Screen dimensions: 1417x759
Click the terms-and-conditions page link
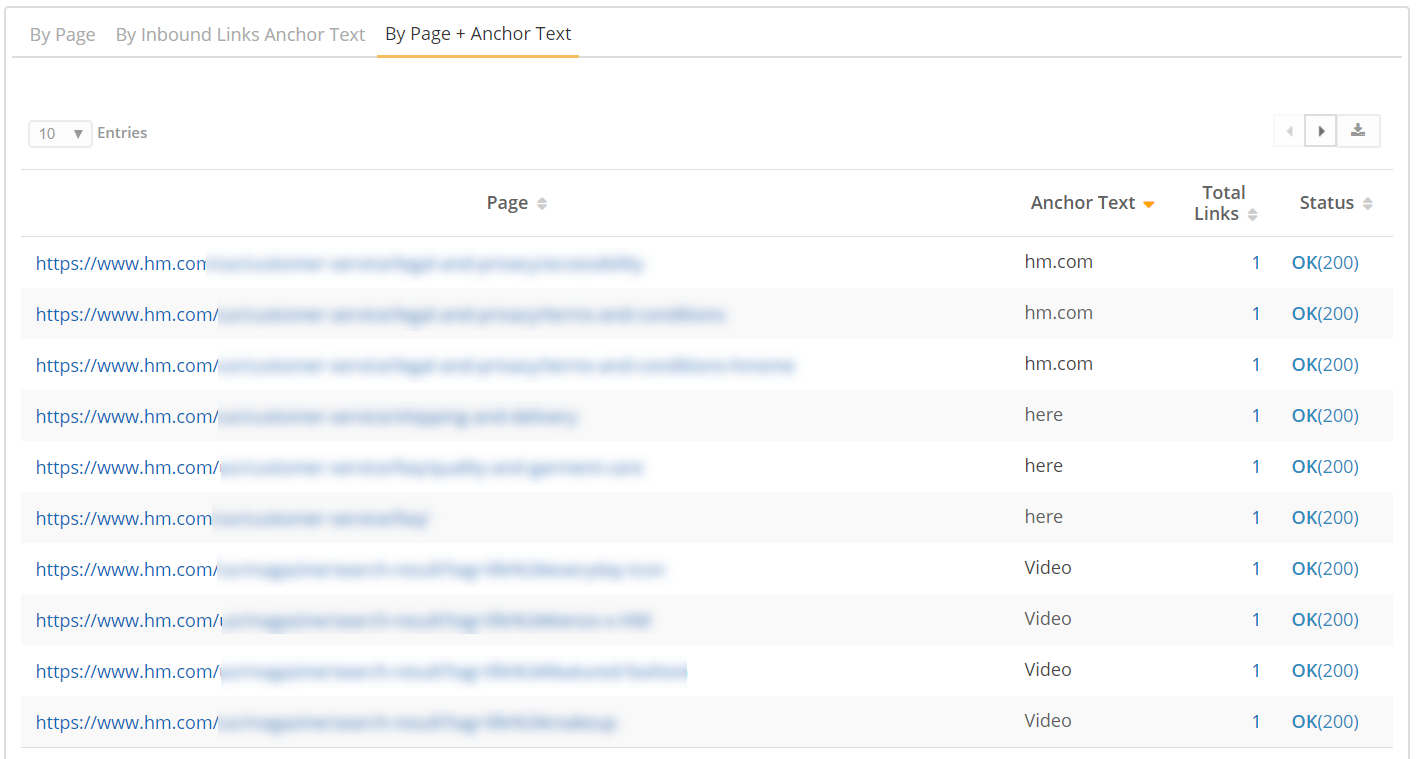click(380, 313)
